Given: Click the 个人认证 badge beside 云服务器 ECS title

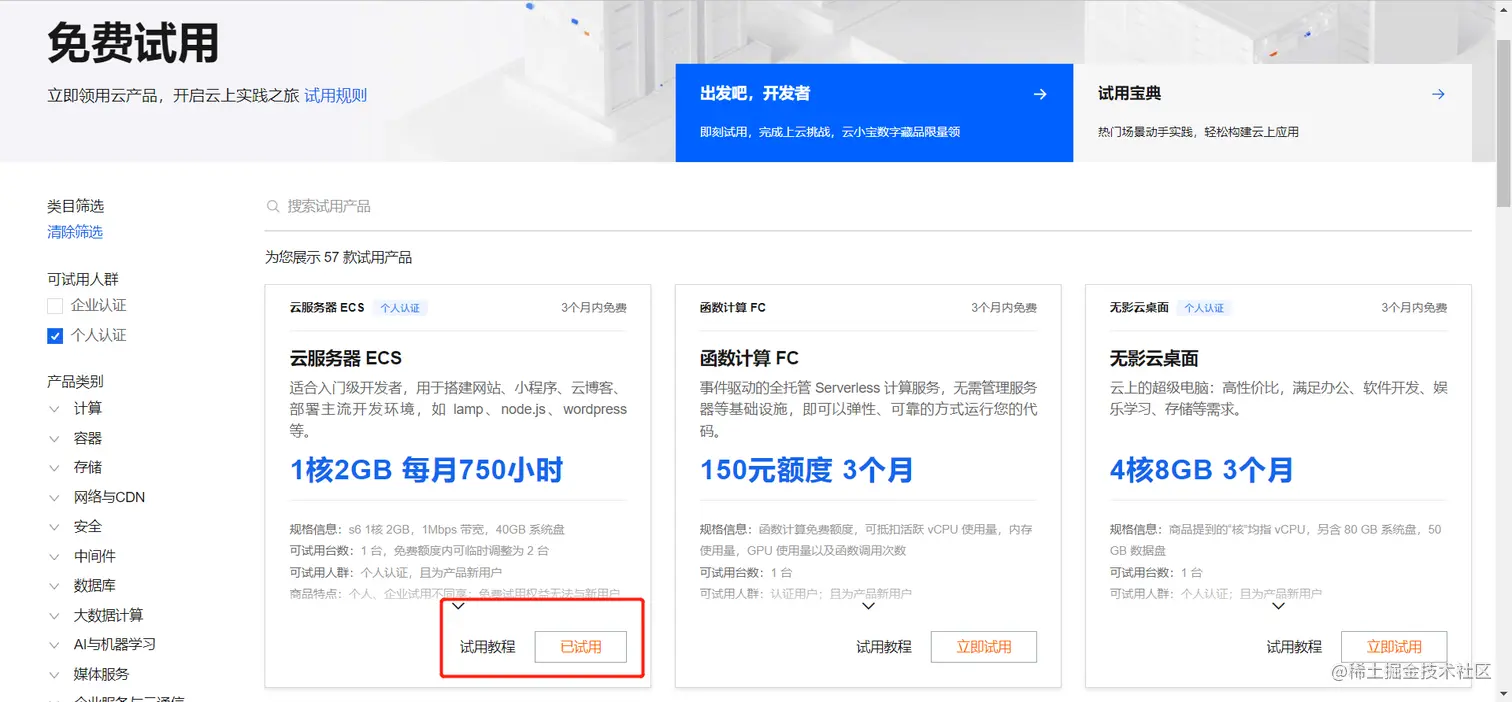Looking at the screenshot, I should click(x=400, y=308).
